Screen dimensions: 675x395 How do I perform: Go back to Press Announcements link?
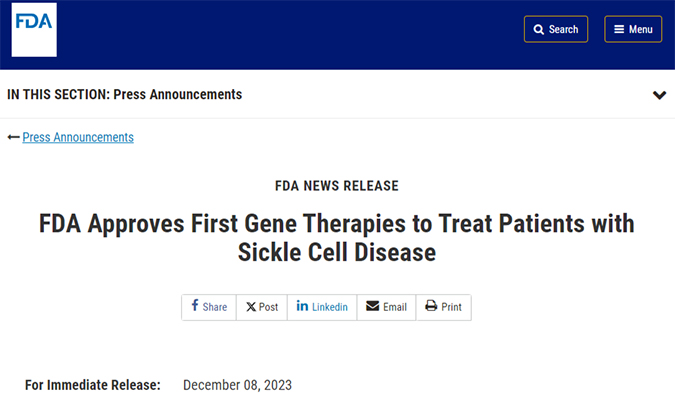(x=78, y=137)
